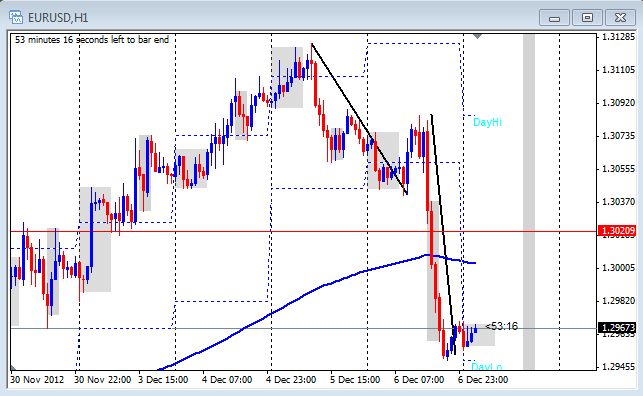Select the current price label 1.29673
This screenshot has height=396, width=643.
tap(617, 328)
